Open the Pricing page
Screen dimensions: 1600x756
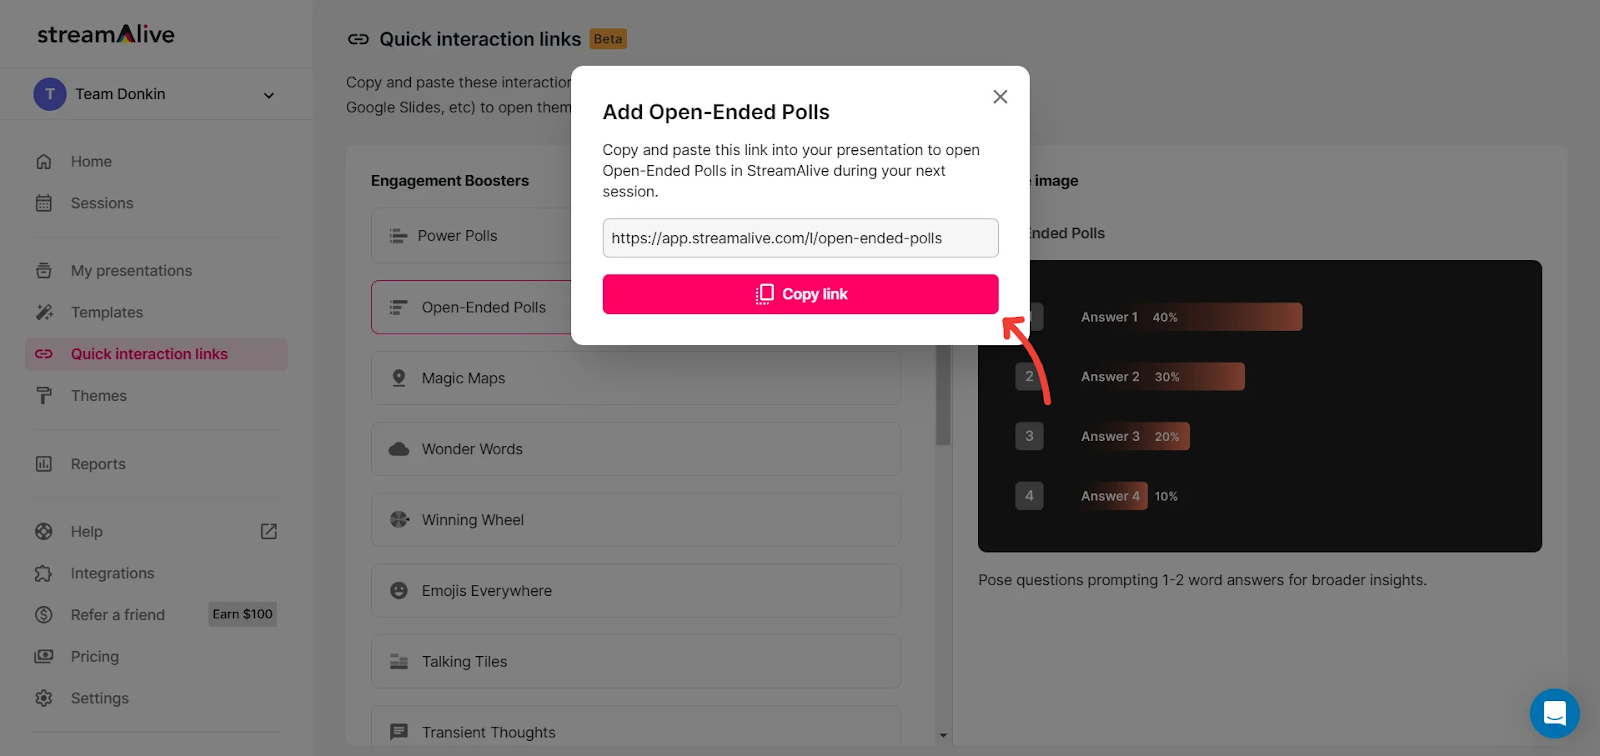(95, 657)
